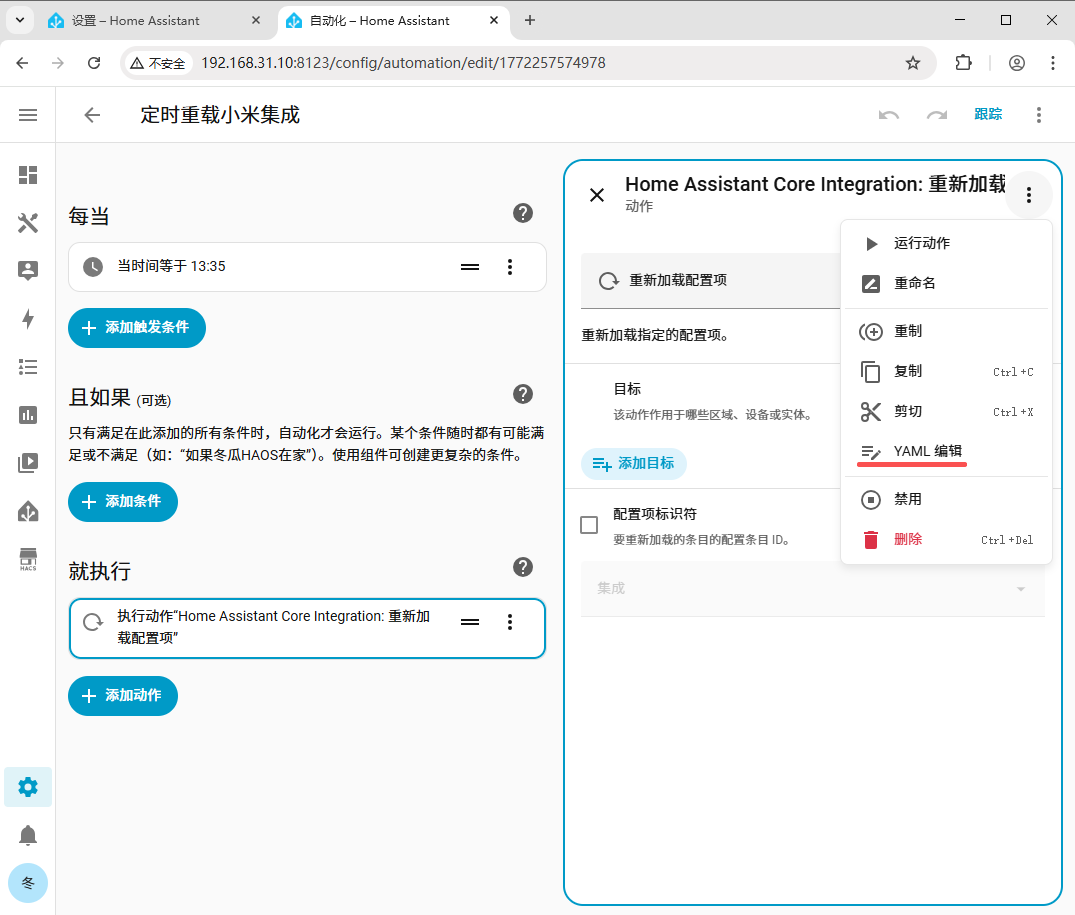Click the 定时重载小米集成 automation title
1075x915 pixels.
[x=220, y=114]
